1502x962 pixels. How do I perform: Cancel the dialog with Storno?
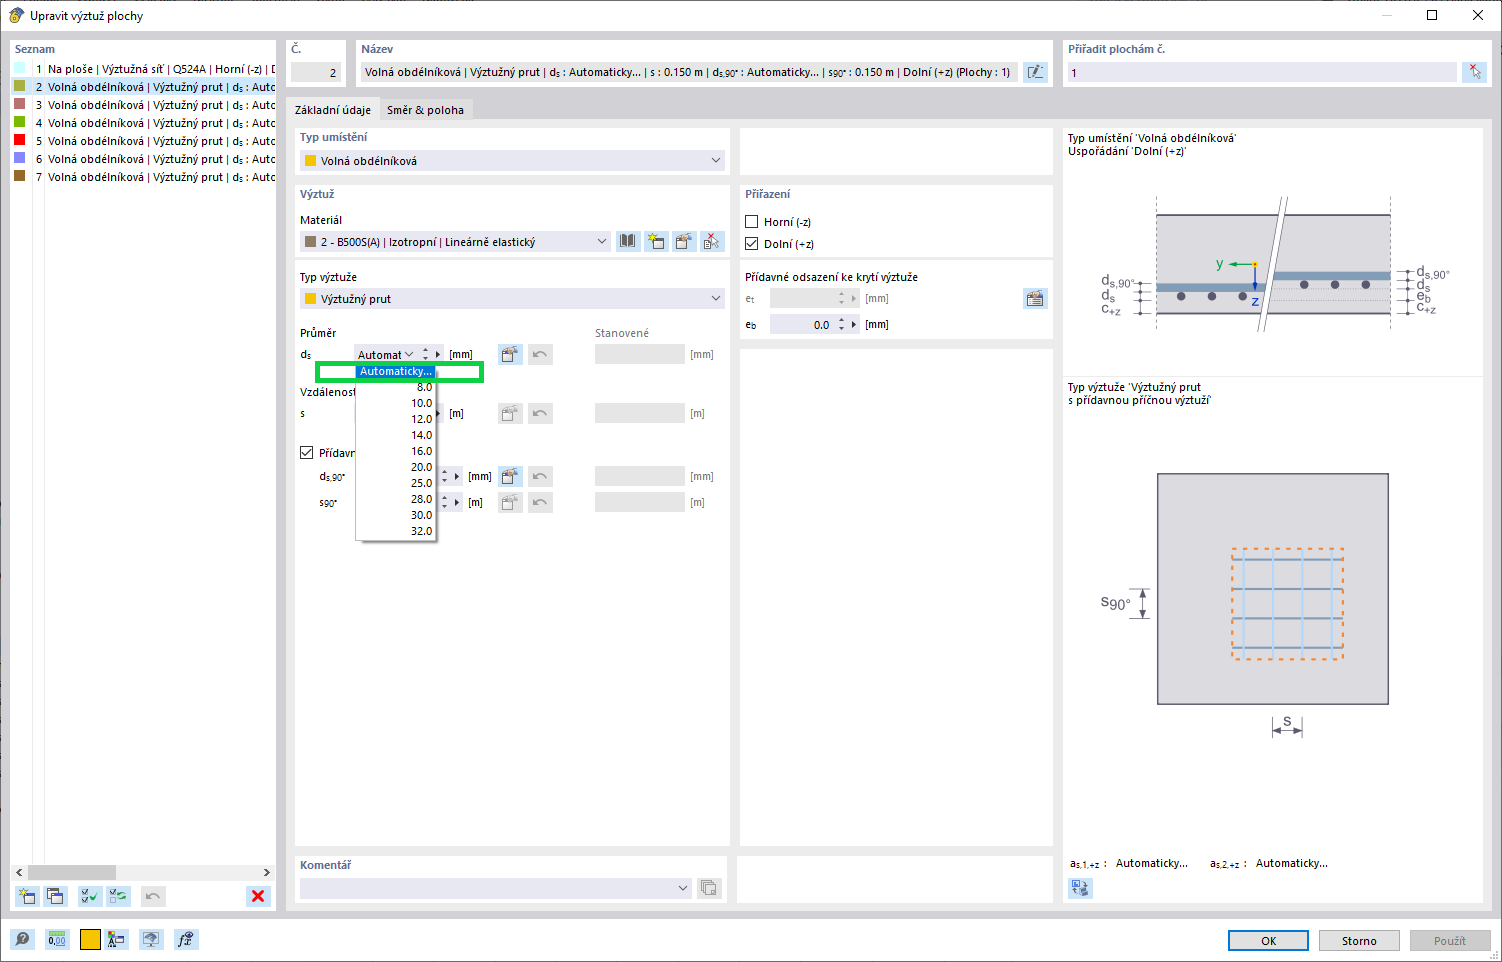1359,940
